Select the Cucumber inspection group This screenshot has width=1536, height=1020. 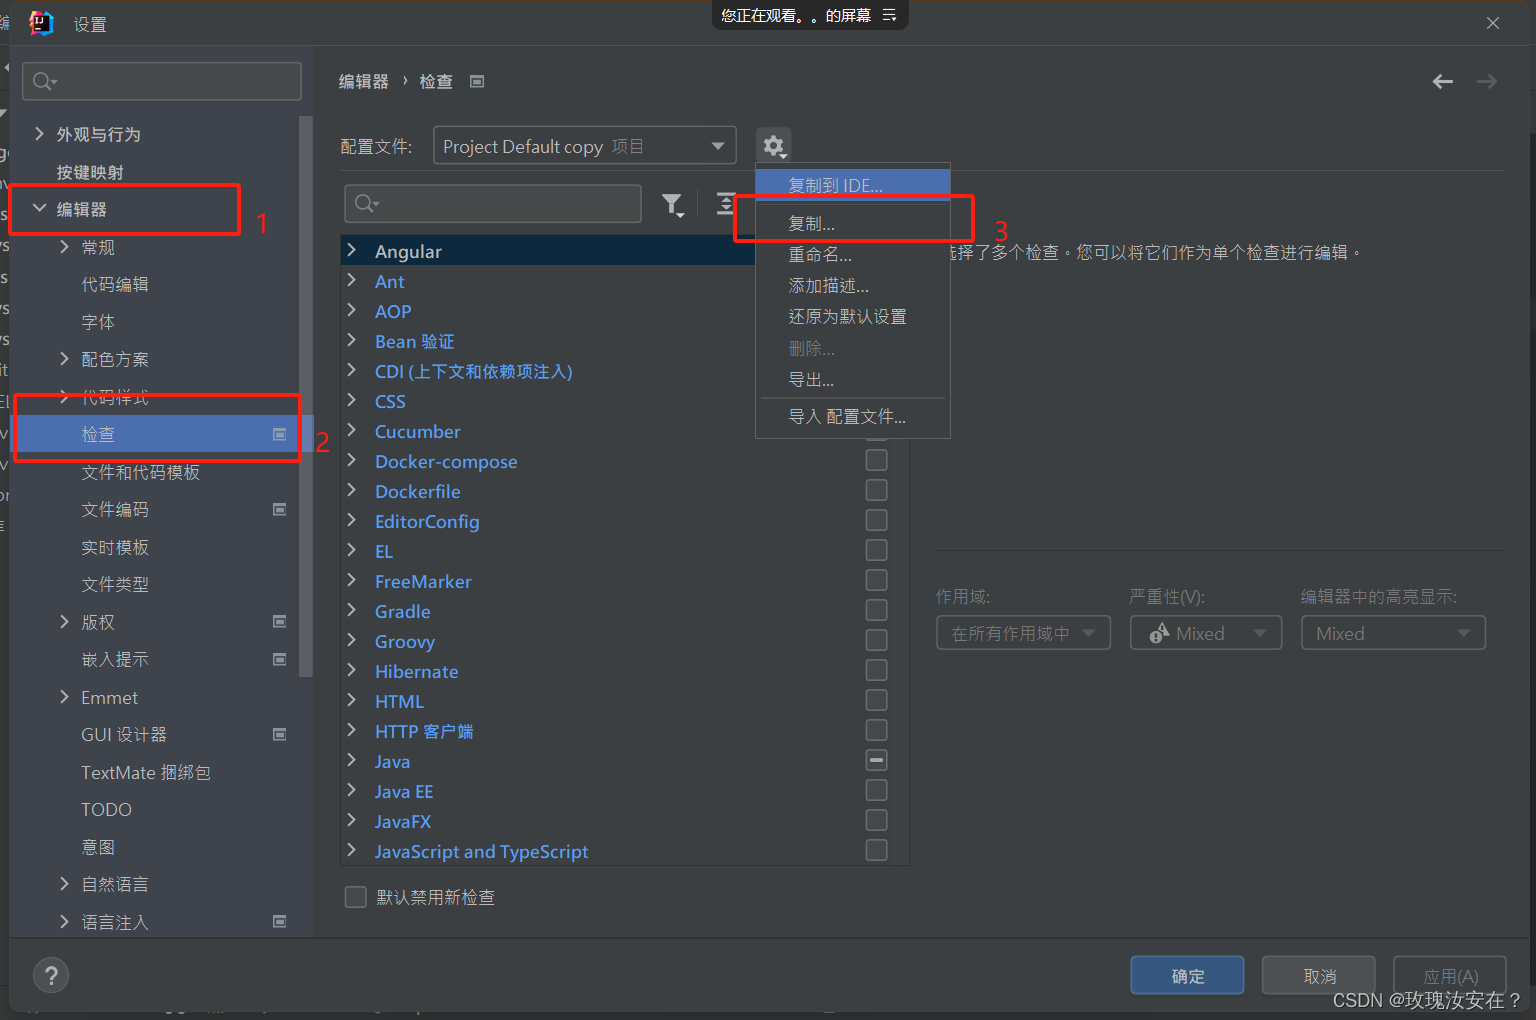(418, 431)
